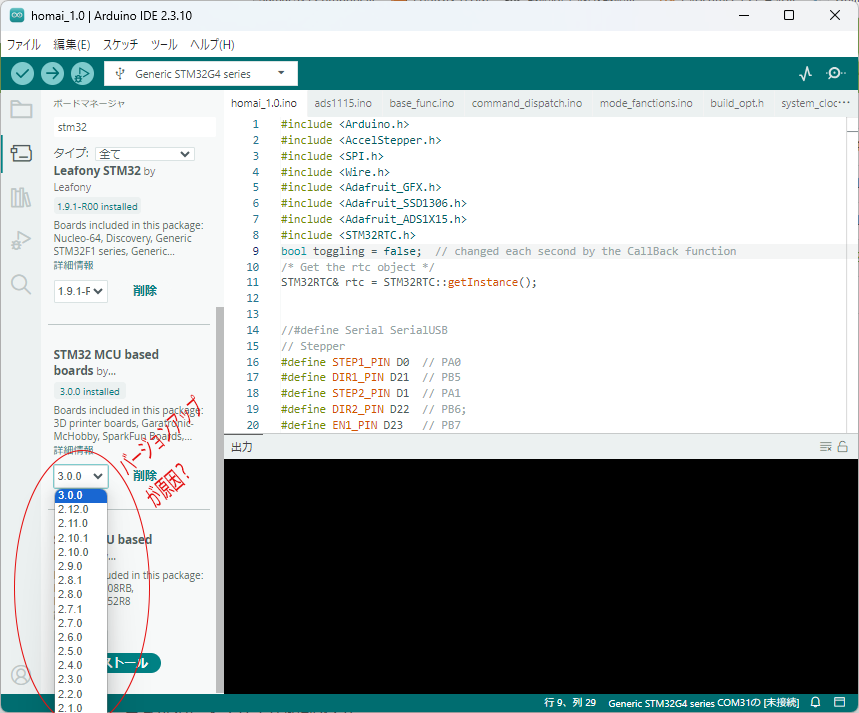The width and height of the screenshot is (859, 713).
Task: Open the ファイル menu
Action: point(24,44)
